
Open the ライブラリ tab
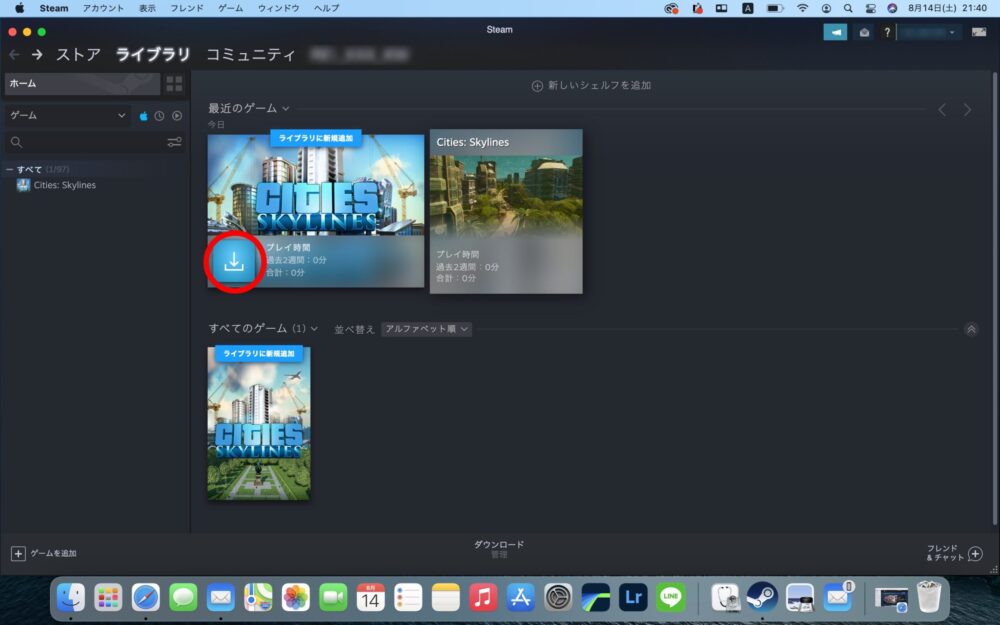click(152, 55)
